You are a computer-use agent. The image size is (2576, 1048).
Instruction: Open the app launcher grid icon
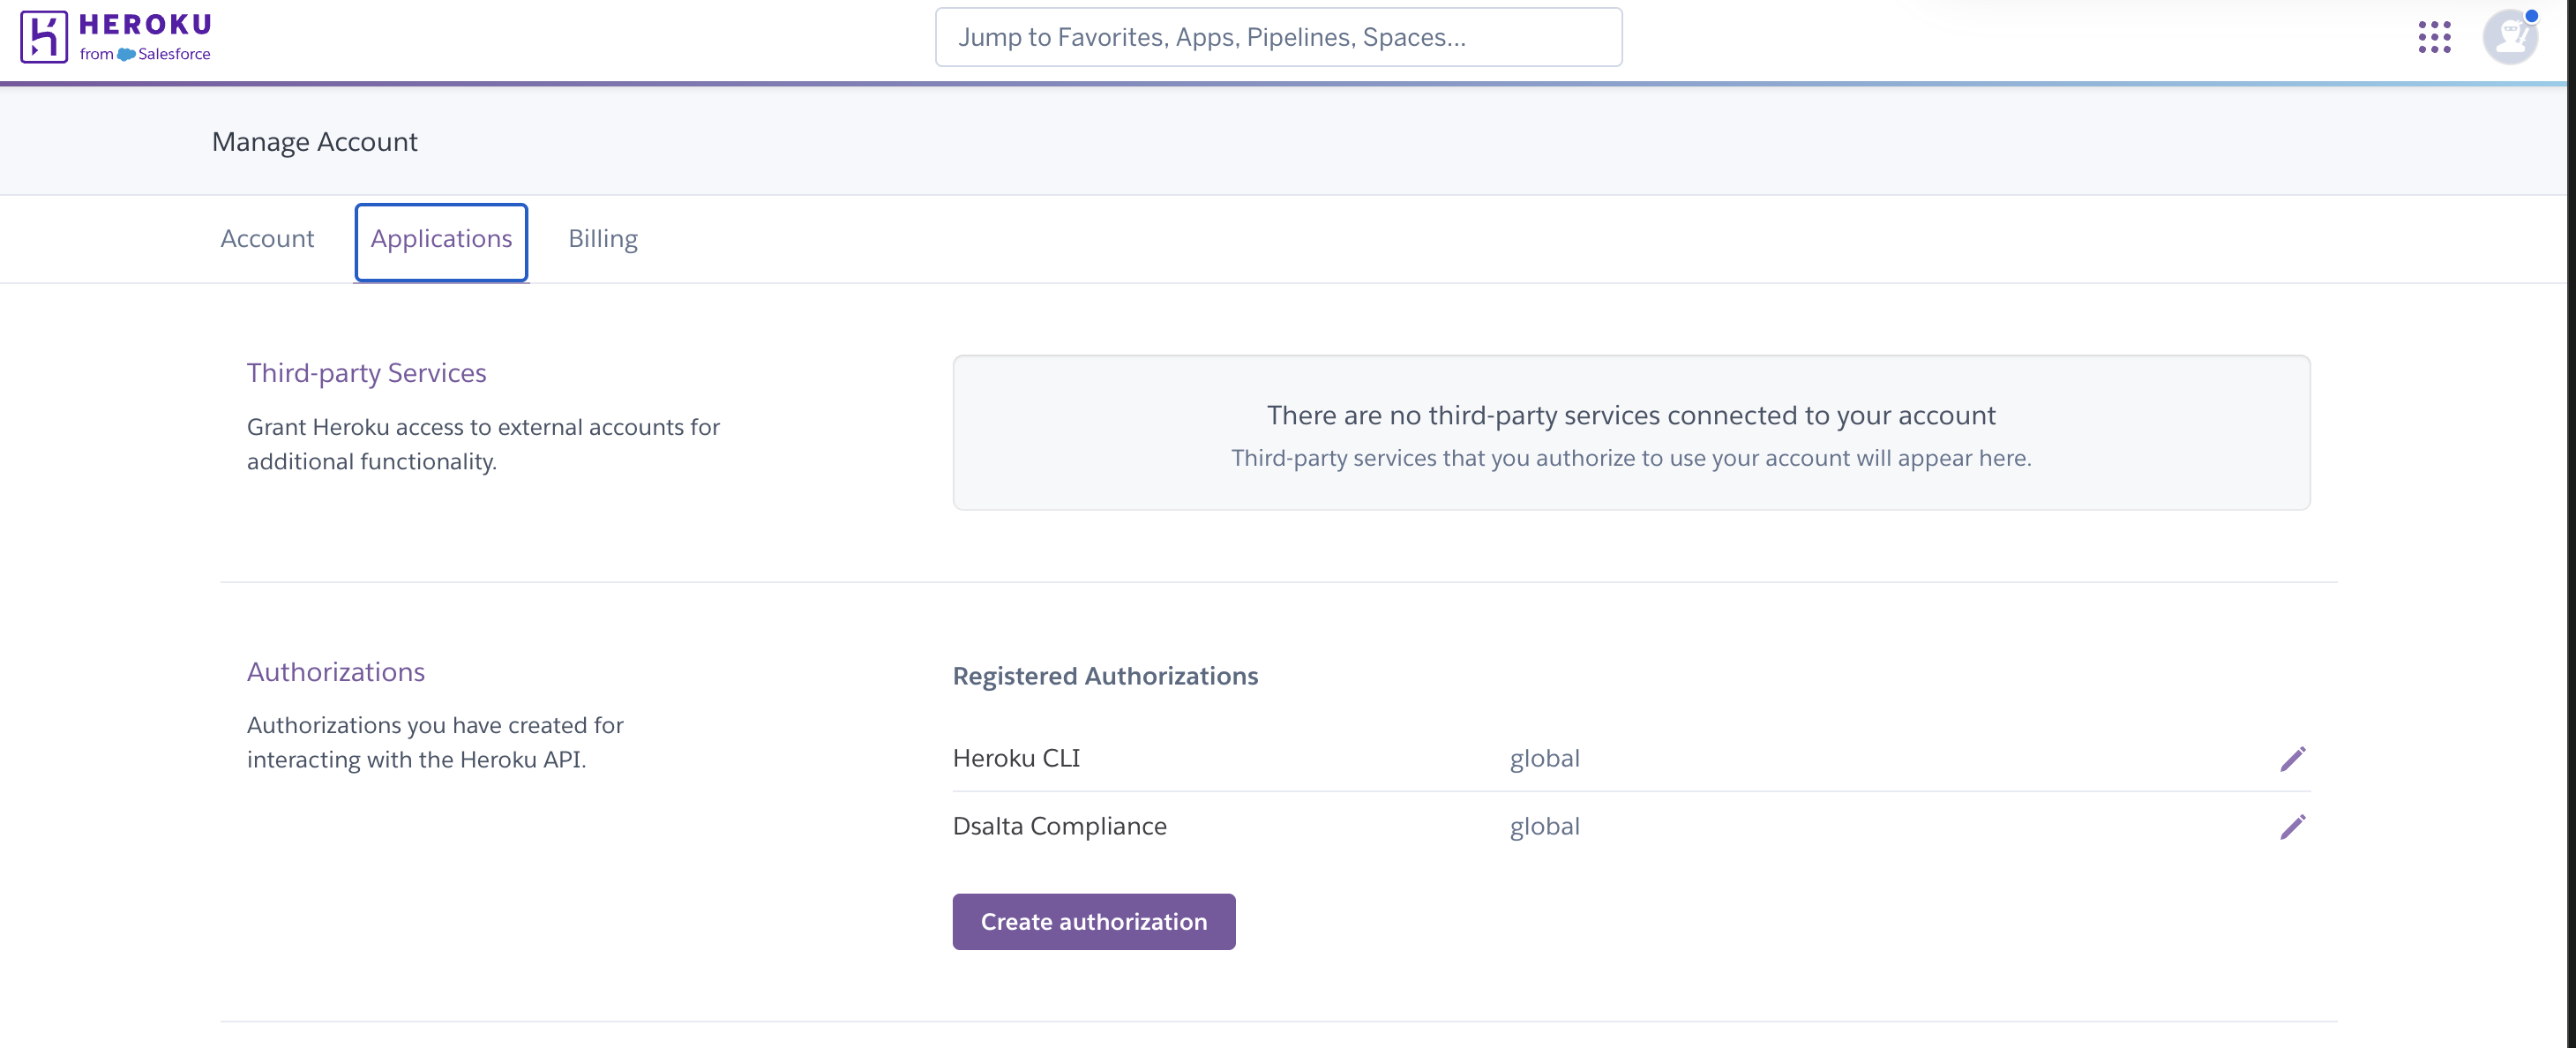click(x=2434, y=37)
